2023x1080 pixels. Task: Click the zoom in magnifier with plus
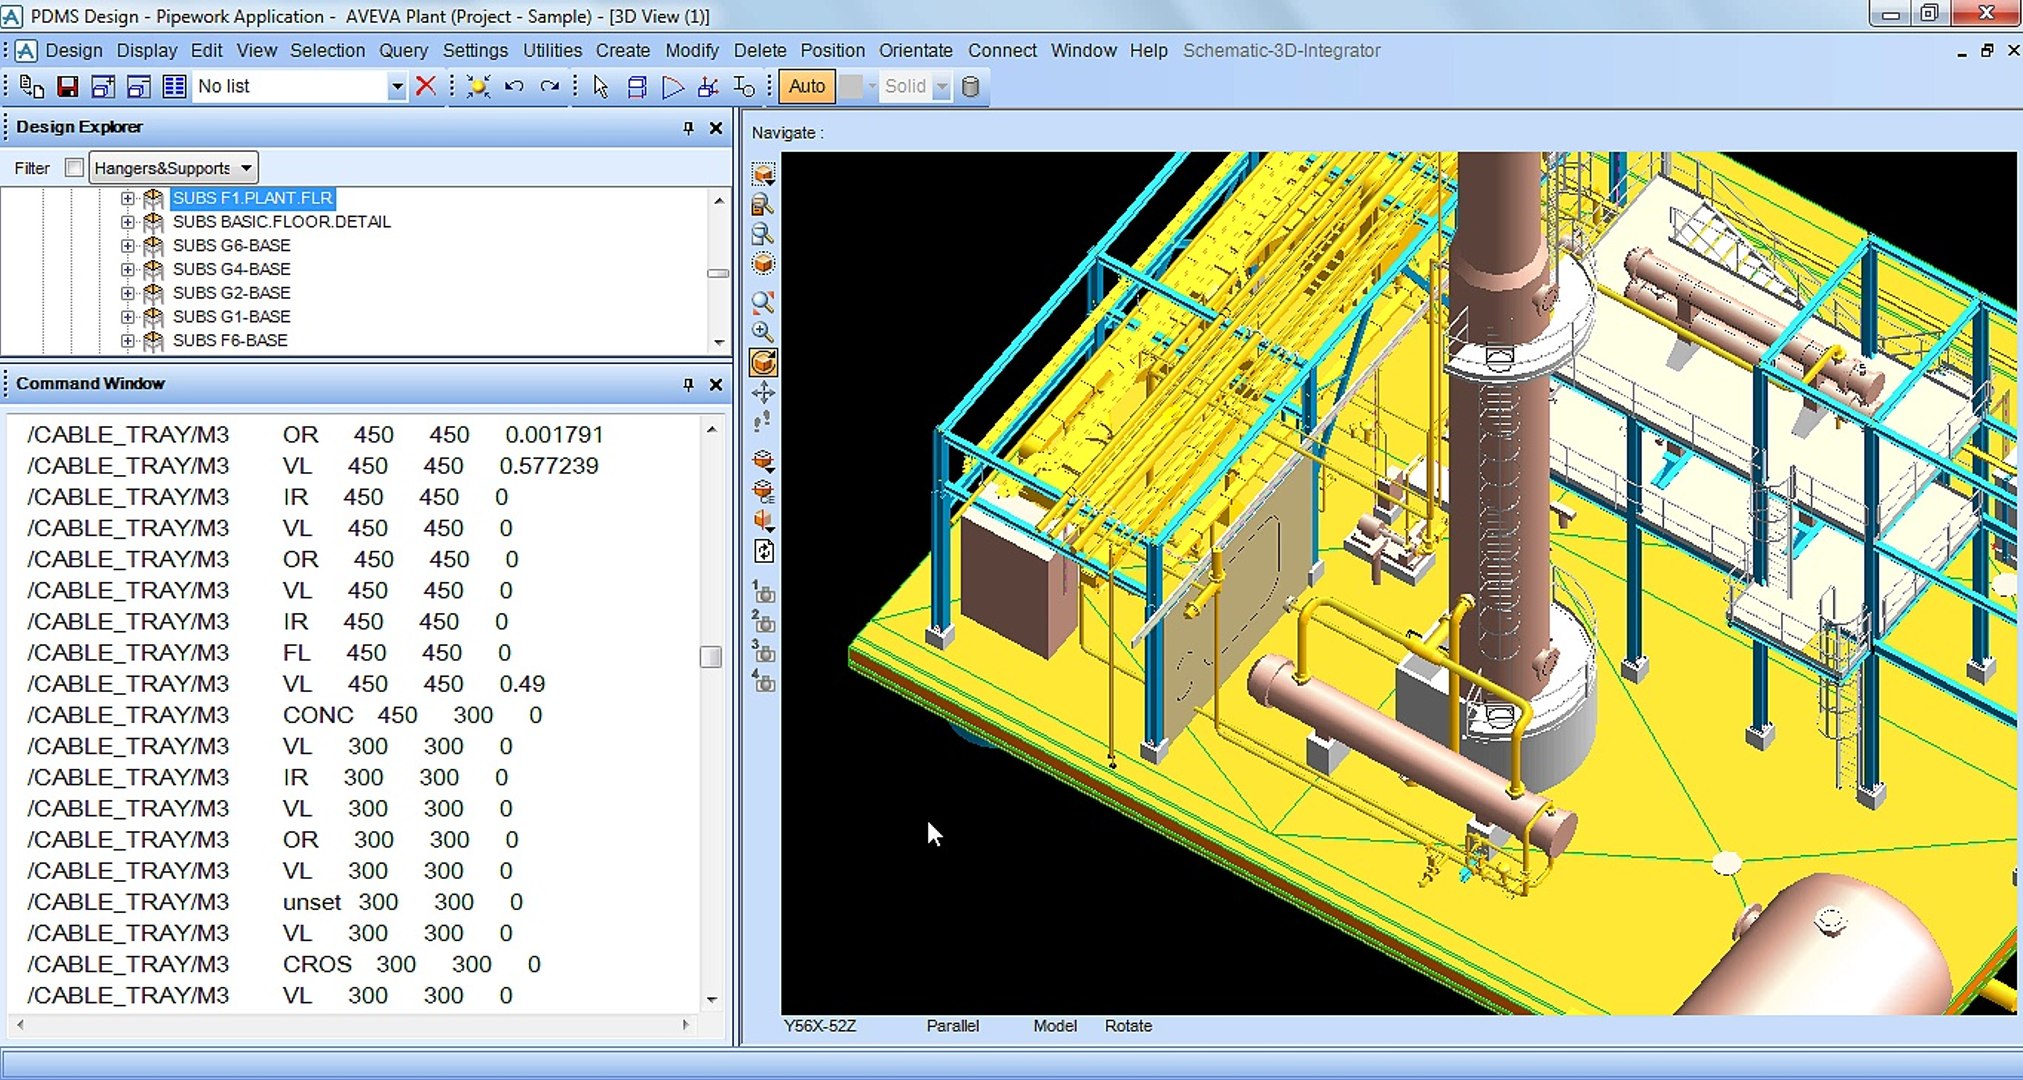763,332
